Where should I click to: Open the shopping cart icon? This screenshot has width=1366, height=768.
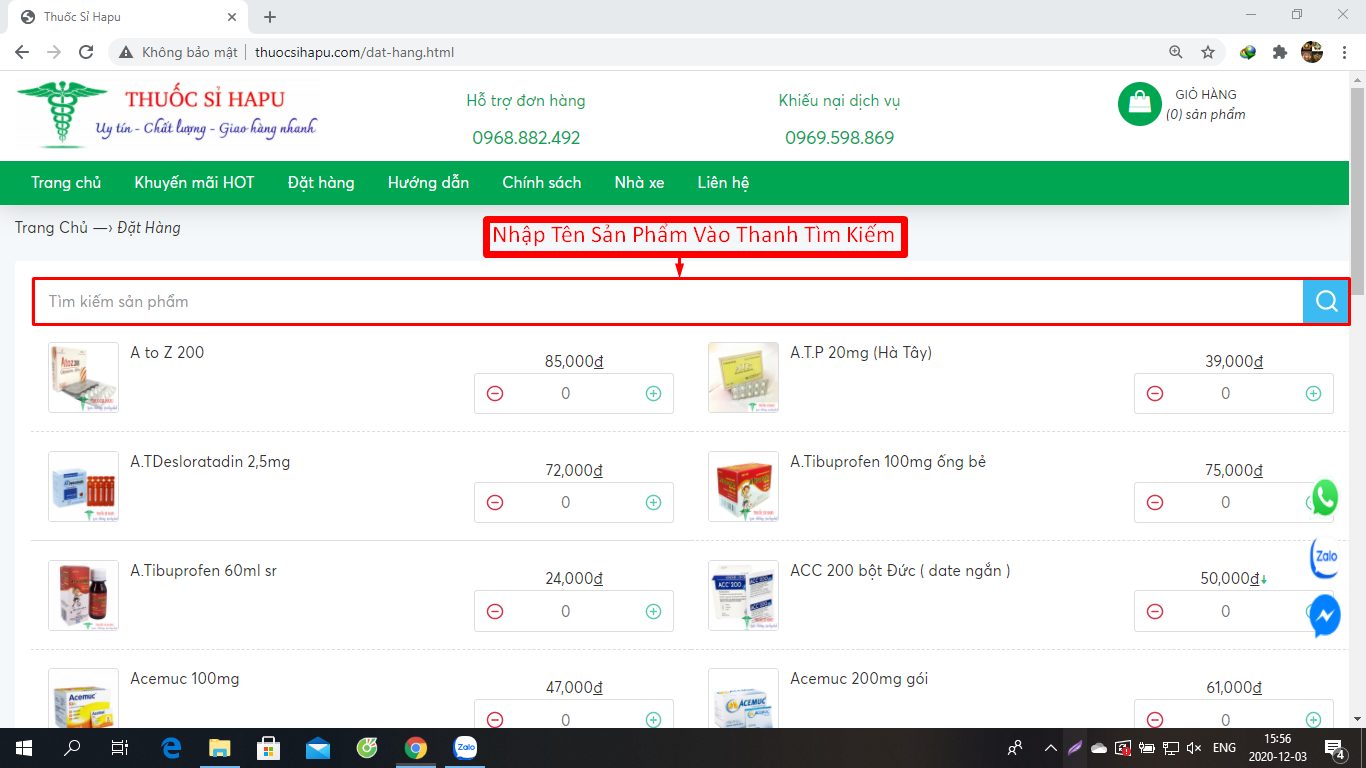coord(1139,102)
